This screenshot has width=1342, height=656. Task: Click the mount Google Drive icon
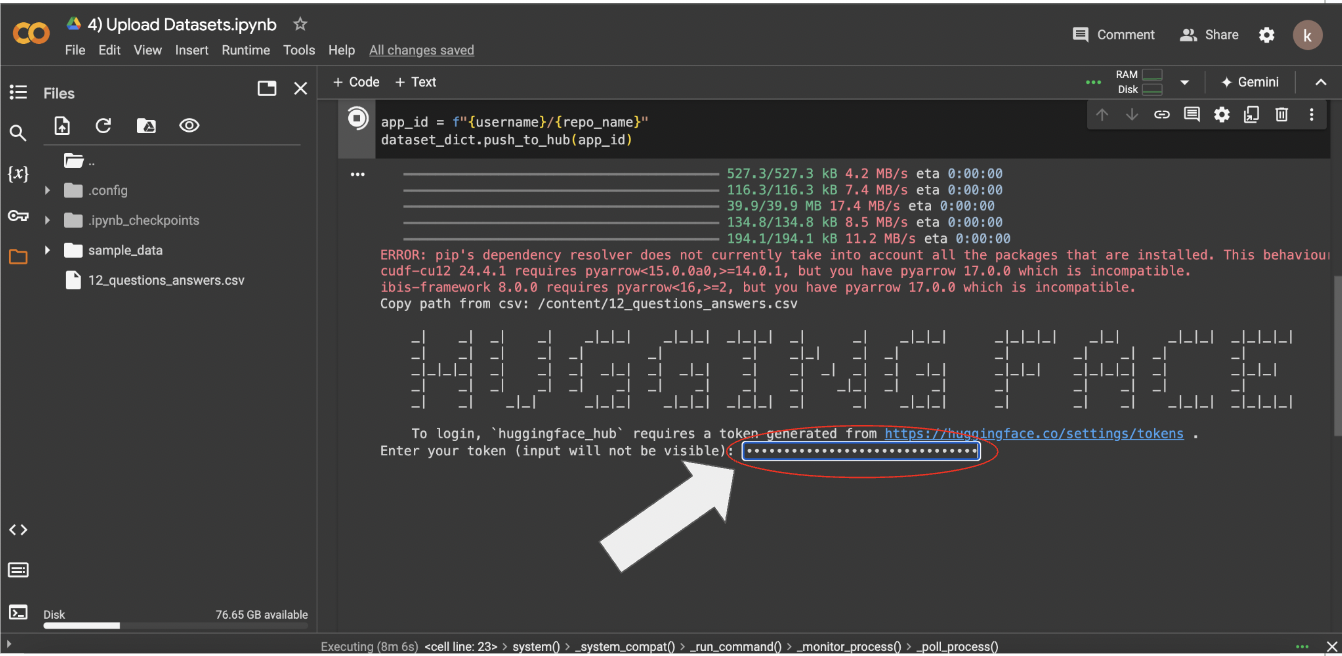[x=146, y=125]
